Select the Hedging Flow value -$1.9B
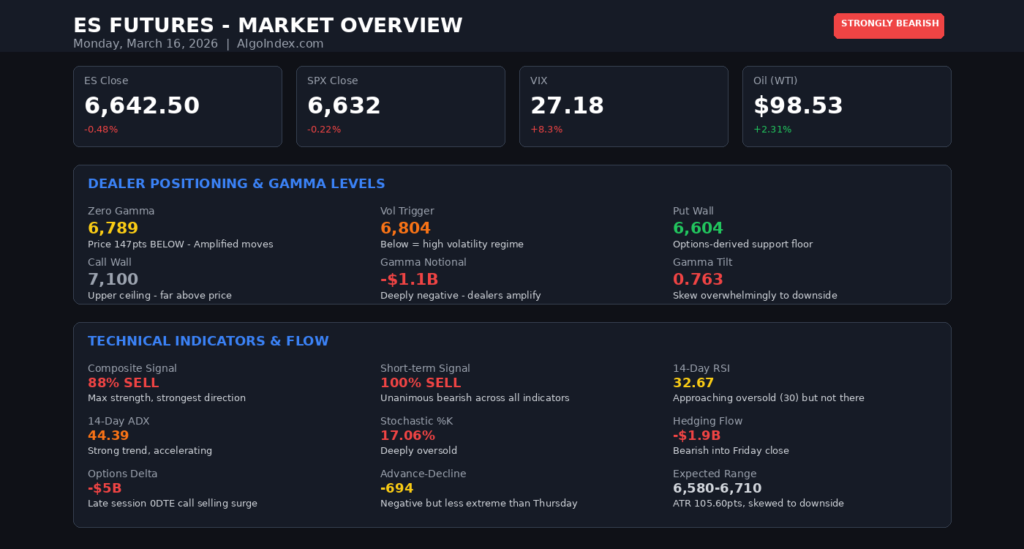This screenshot has width=1024, height=549. pyautogui.click(x=697, y=435)
